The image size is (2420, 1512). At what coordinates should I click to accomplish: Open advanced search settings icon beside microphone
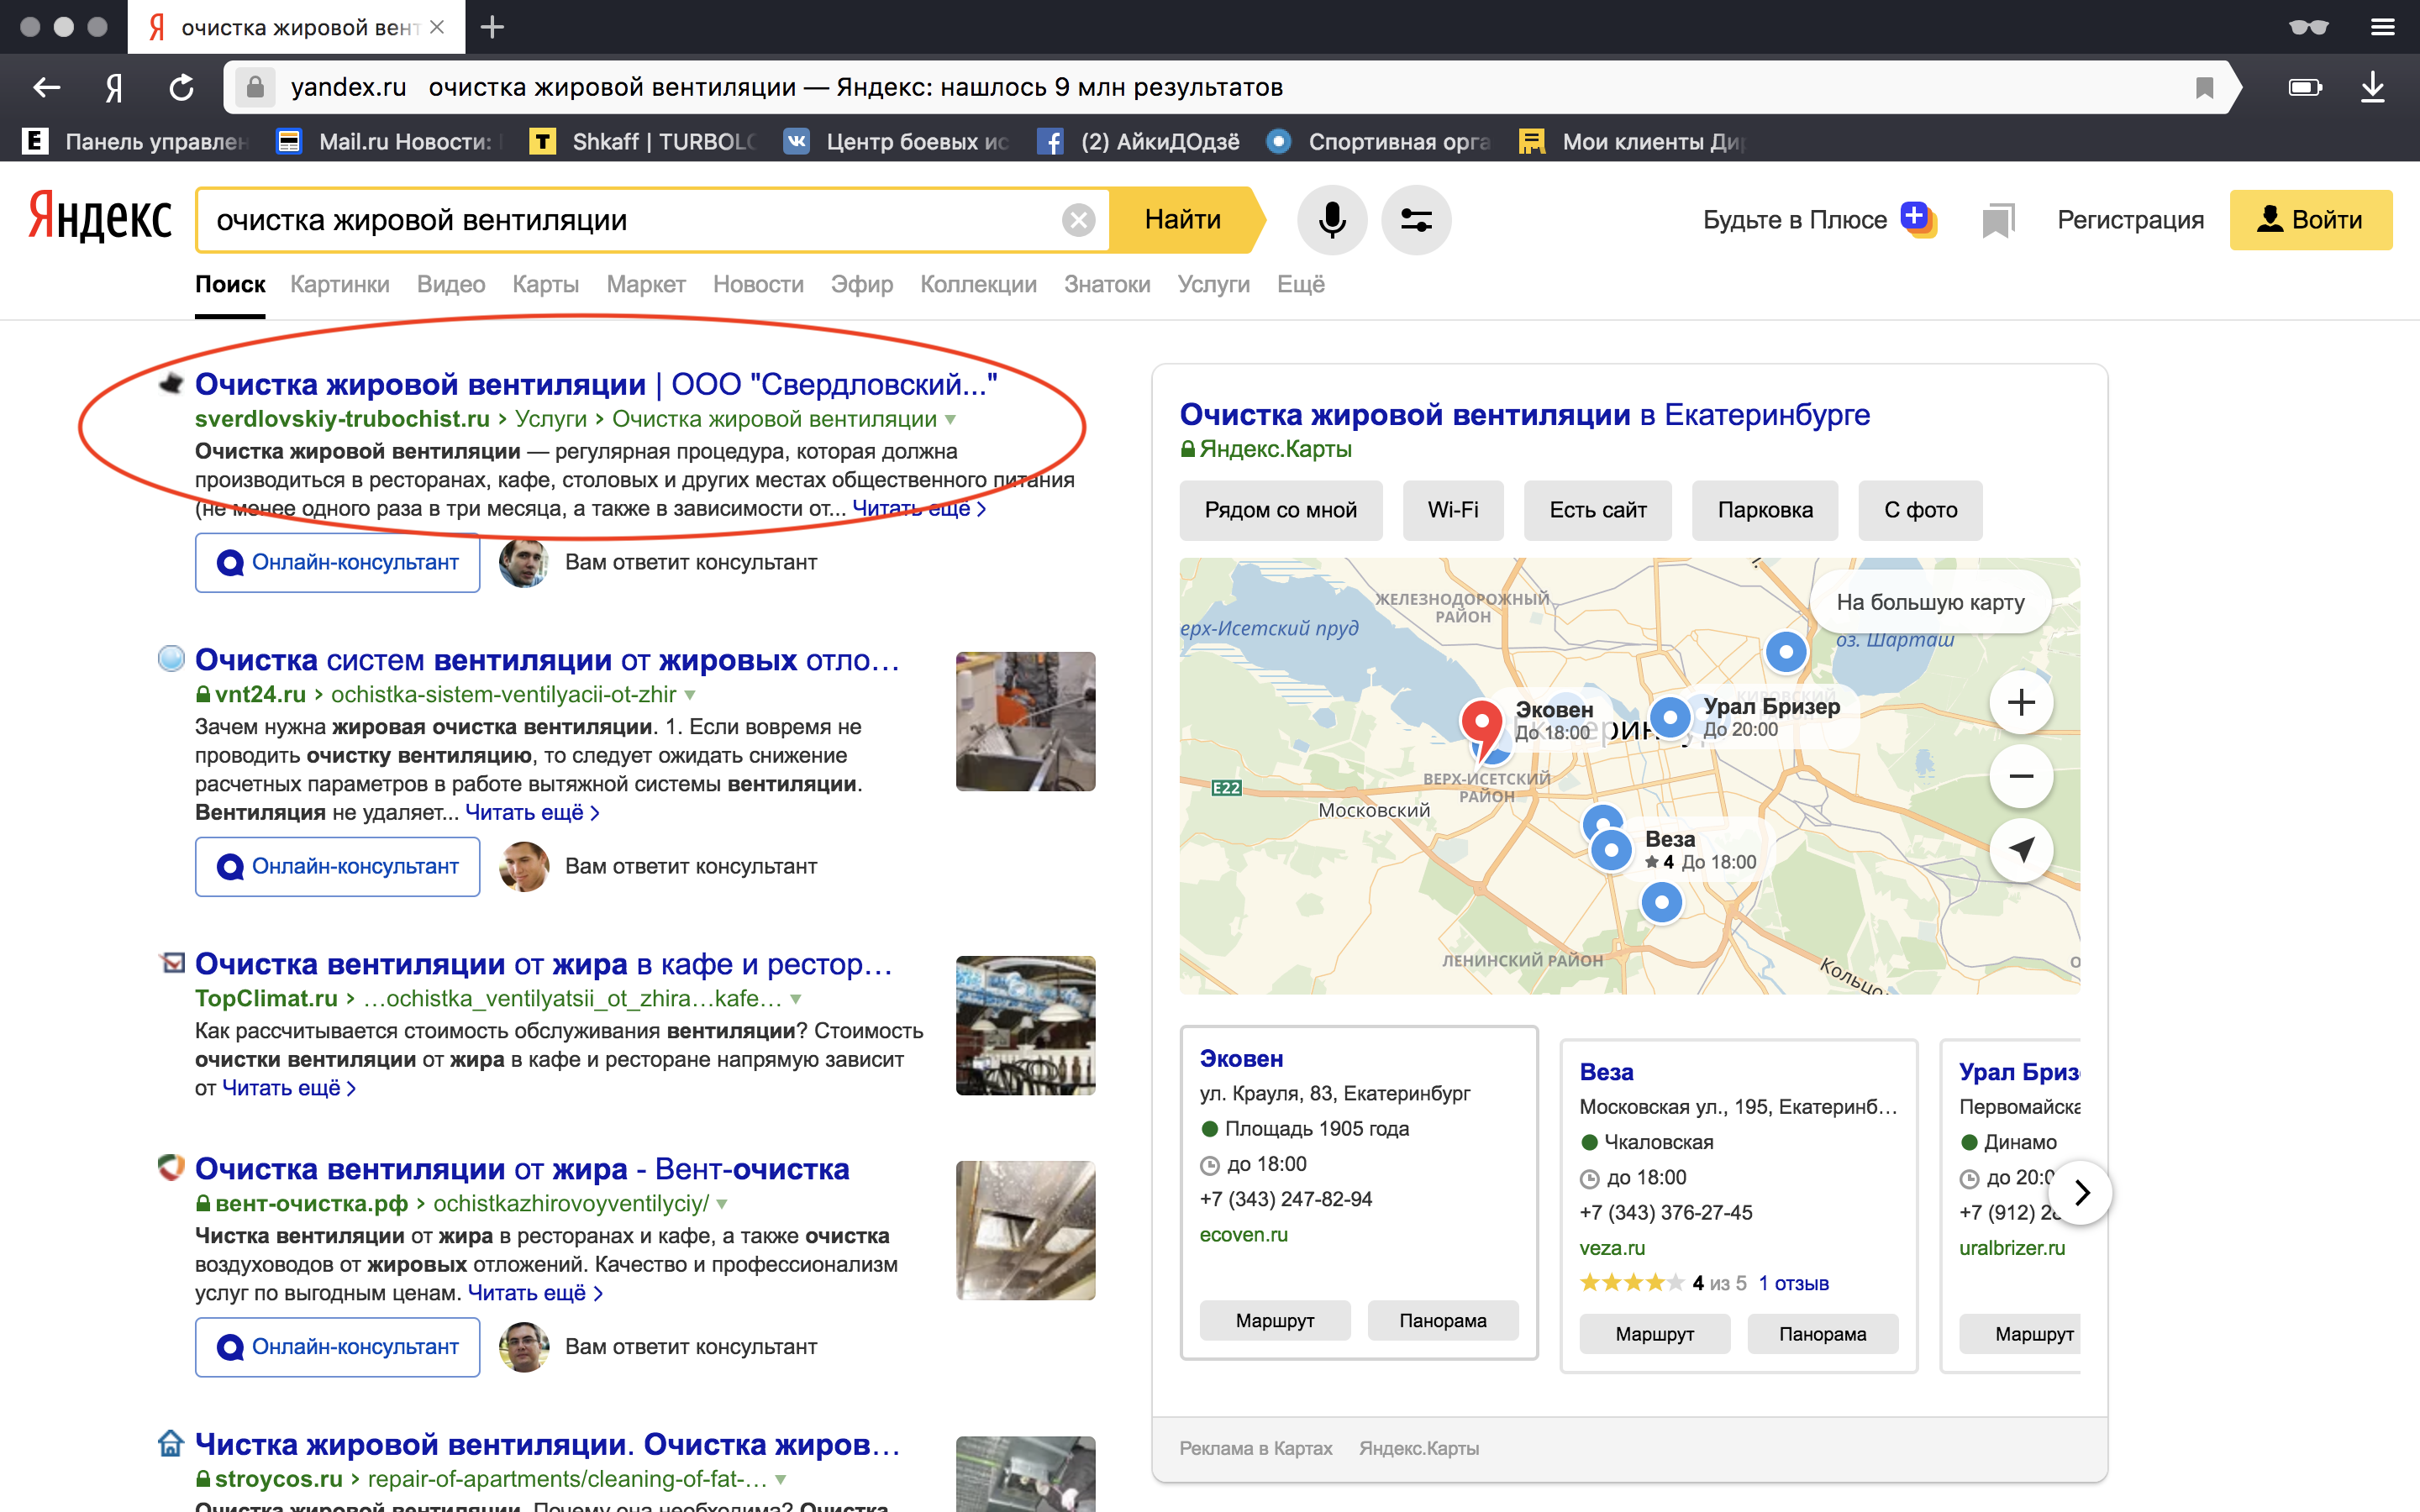point(1416,219)
